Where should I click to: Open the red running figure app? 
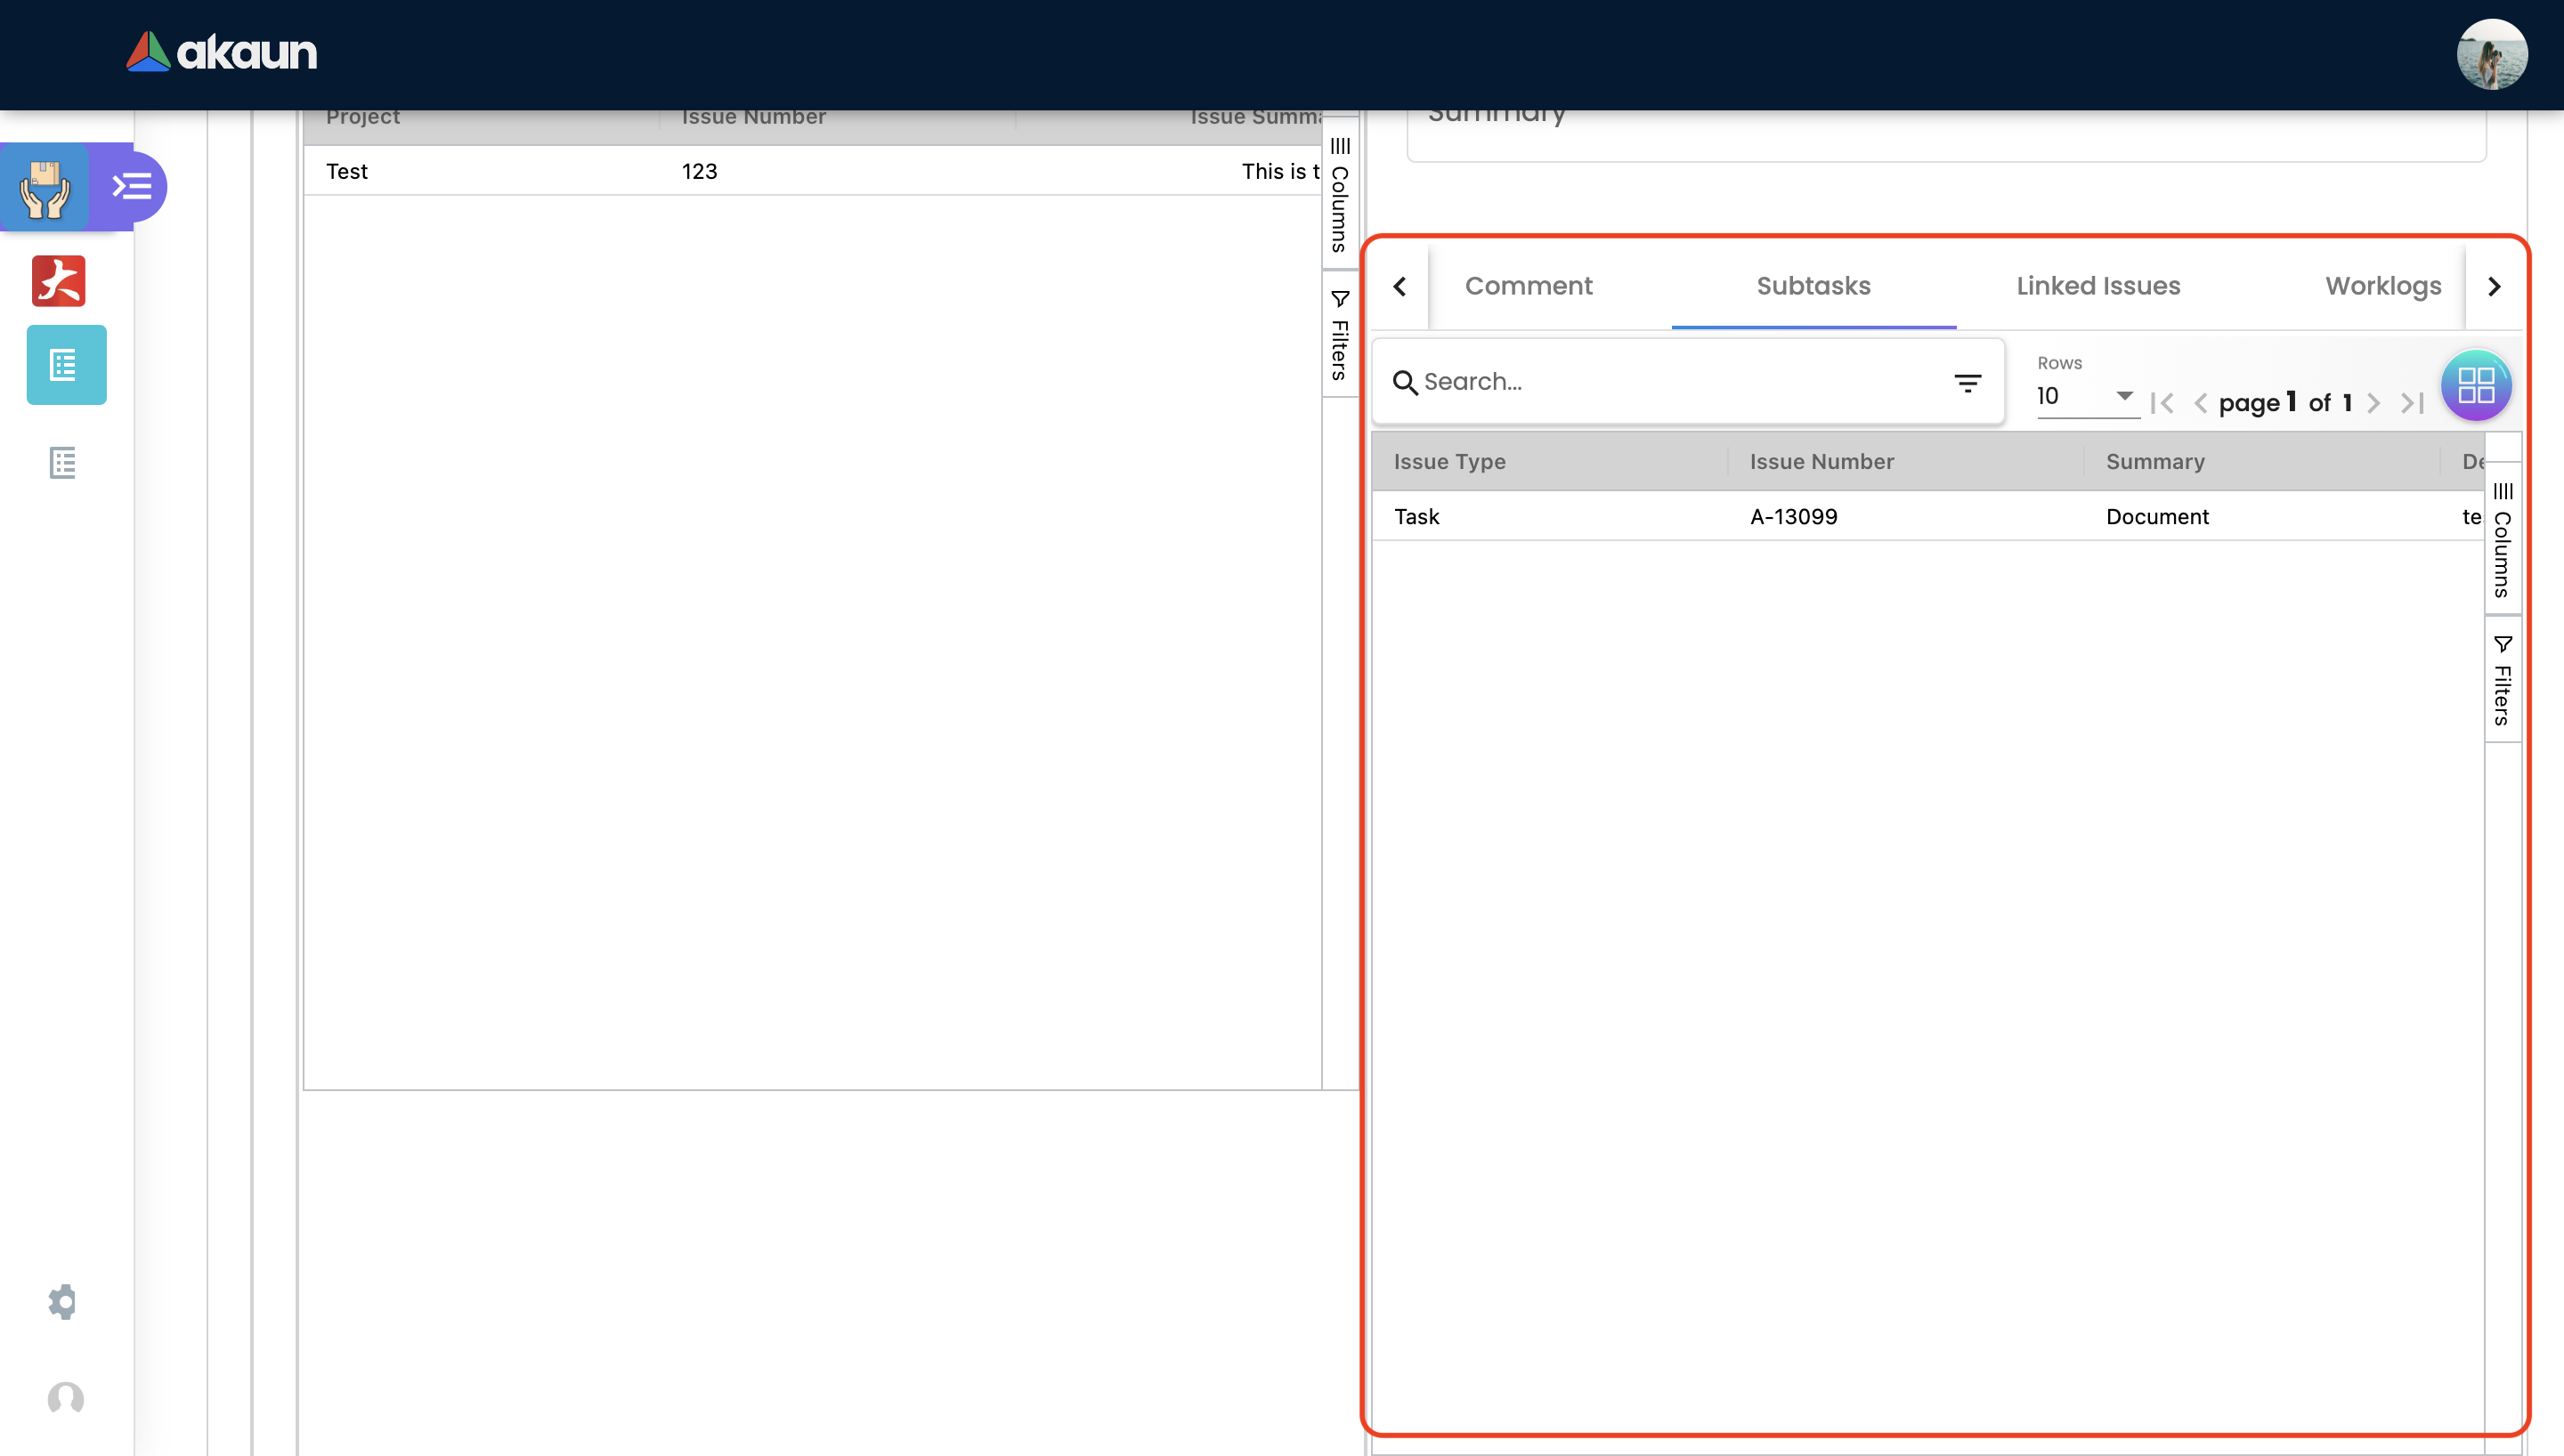59,281
